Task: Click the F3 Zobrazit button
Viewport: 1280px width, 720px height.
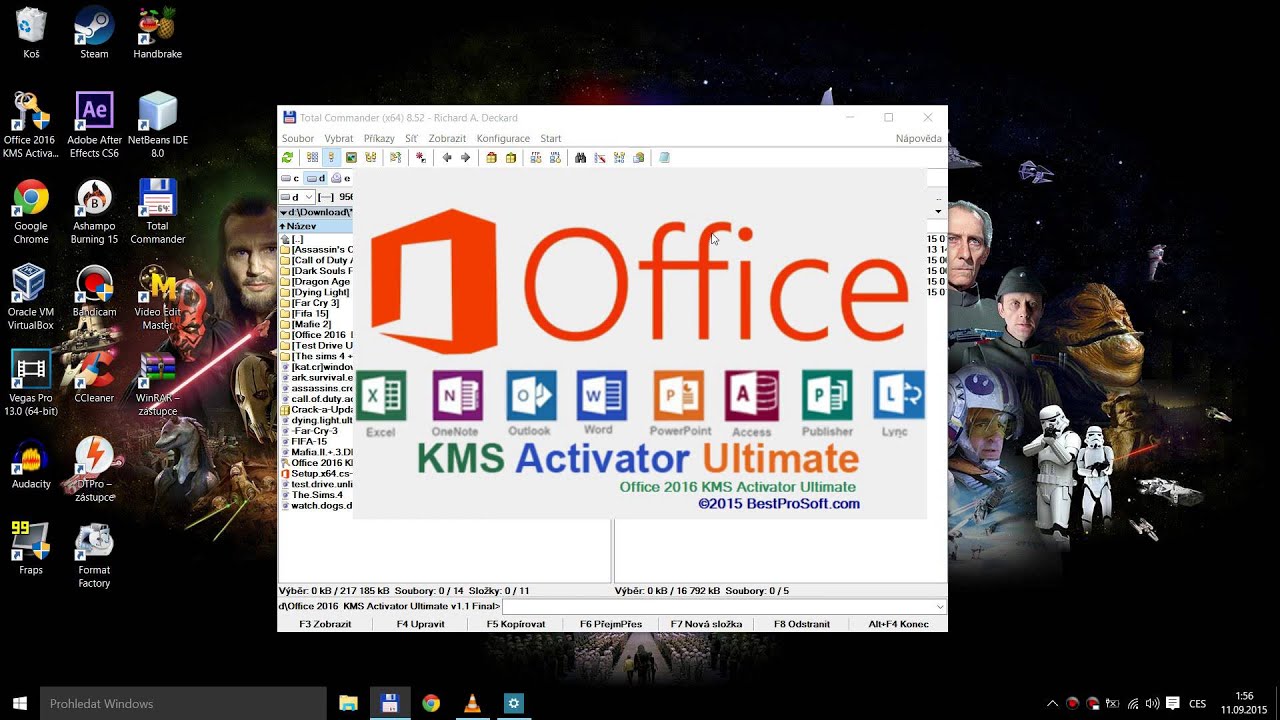Action: pyautogui.click(x=325, y=624)
